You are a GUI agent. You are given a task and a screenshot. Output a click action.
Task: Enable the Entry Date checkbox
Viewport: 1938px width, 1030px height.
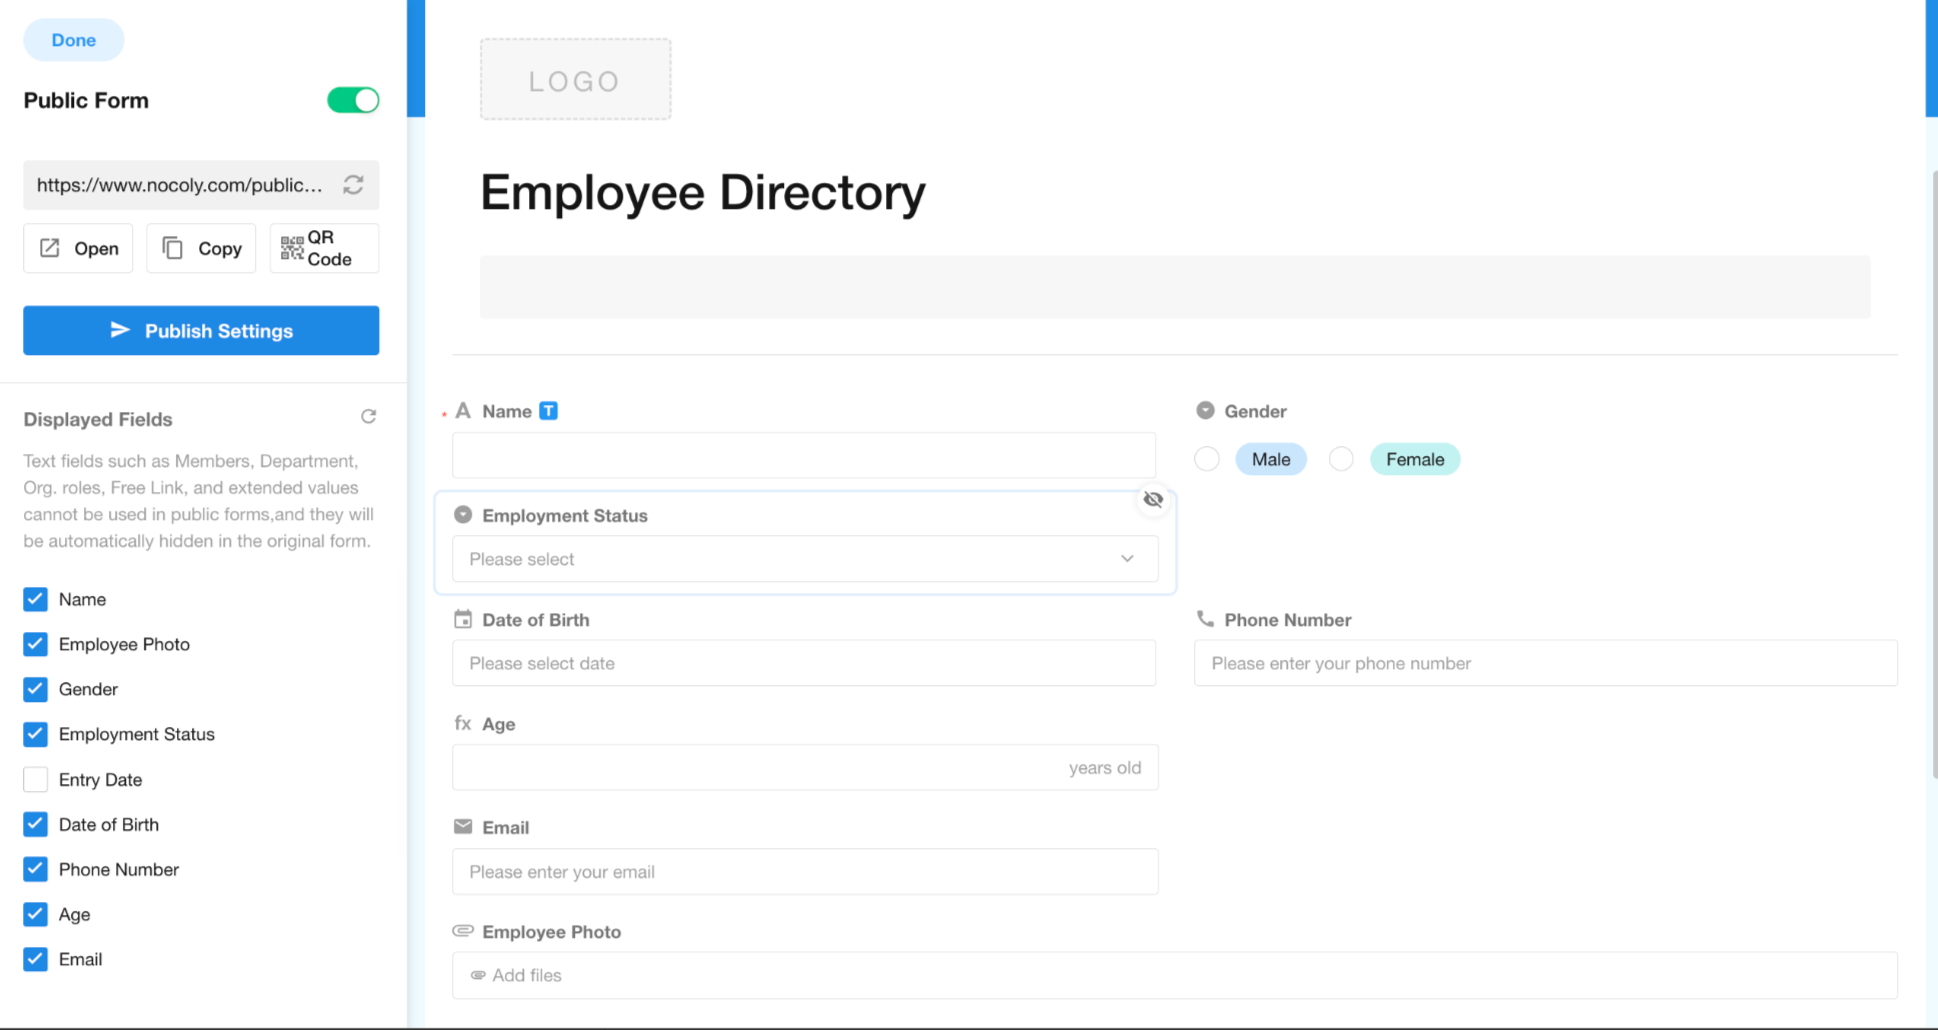pyautogui.click(x=35, y=779)
